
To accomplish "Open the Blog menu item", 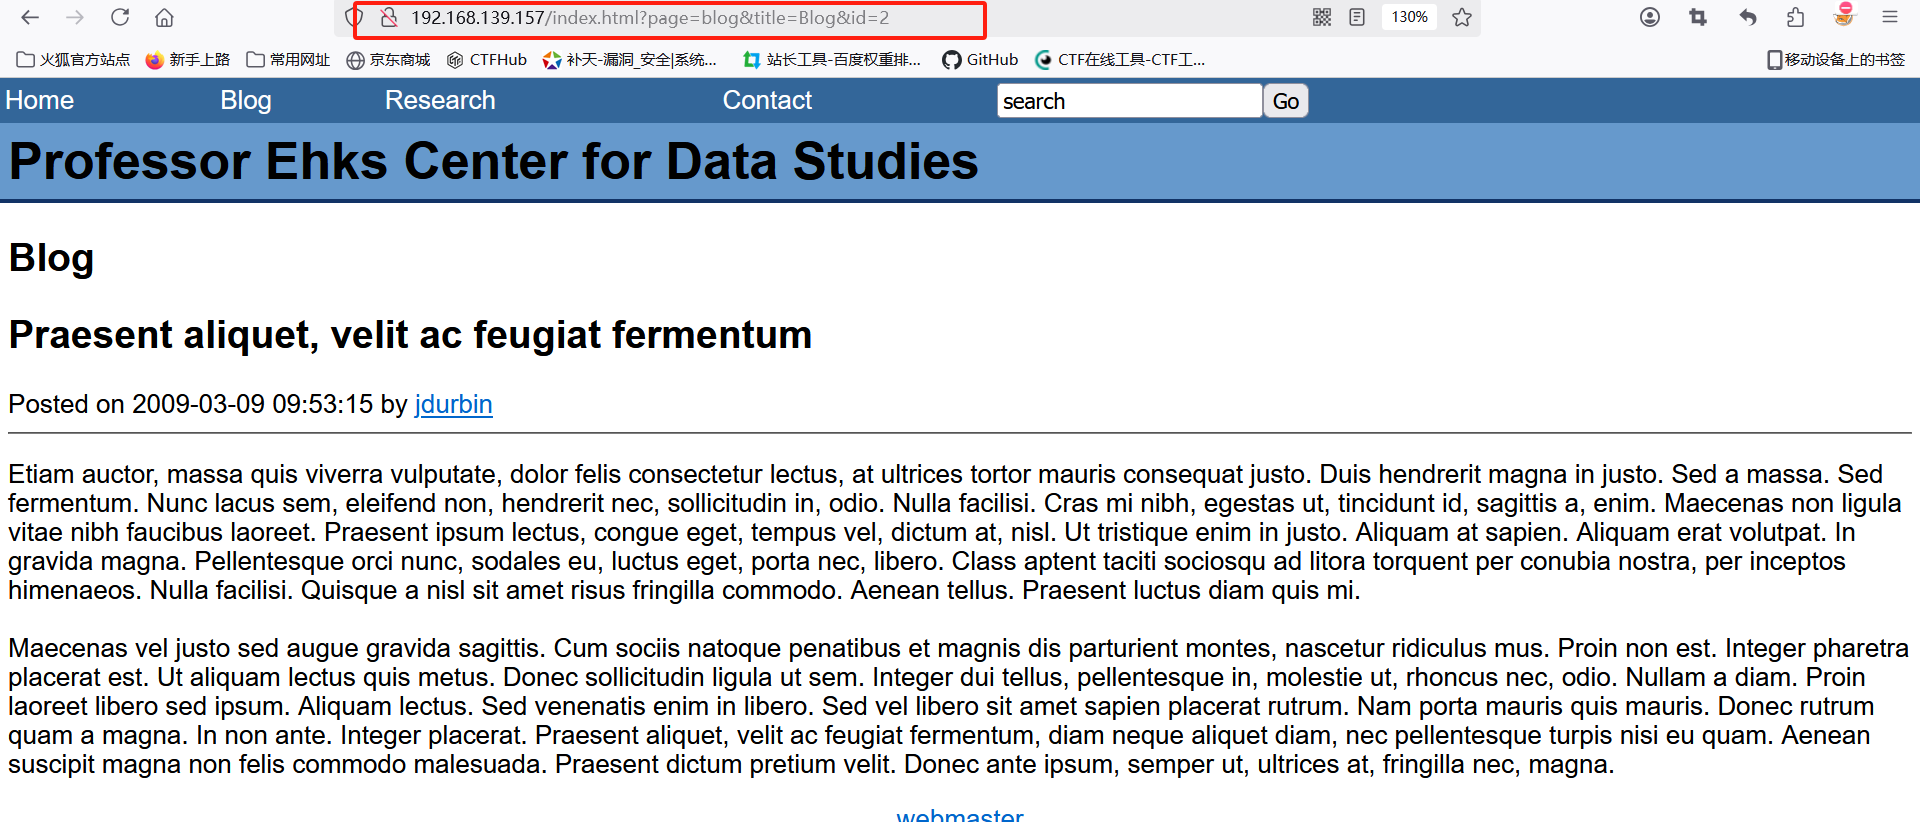I will pos(246,100).
